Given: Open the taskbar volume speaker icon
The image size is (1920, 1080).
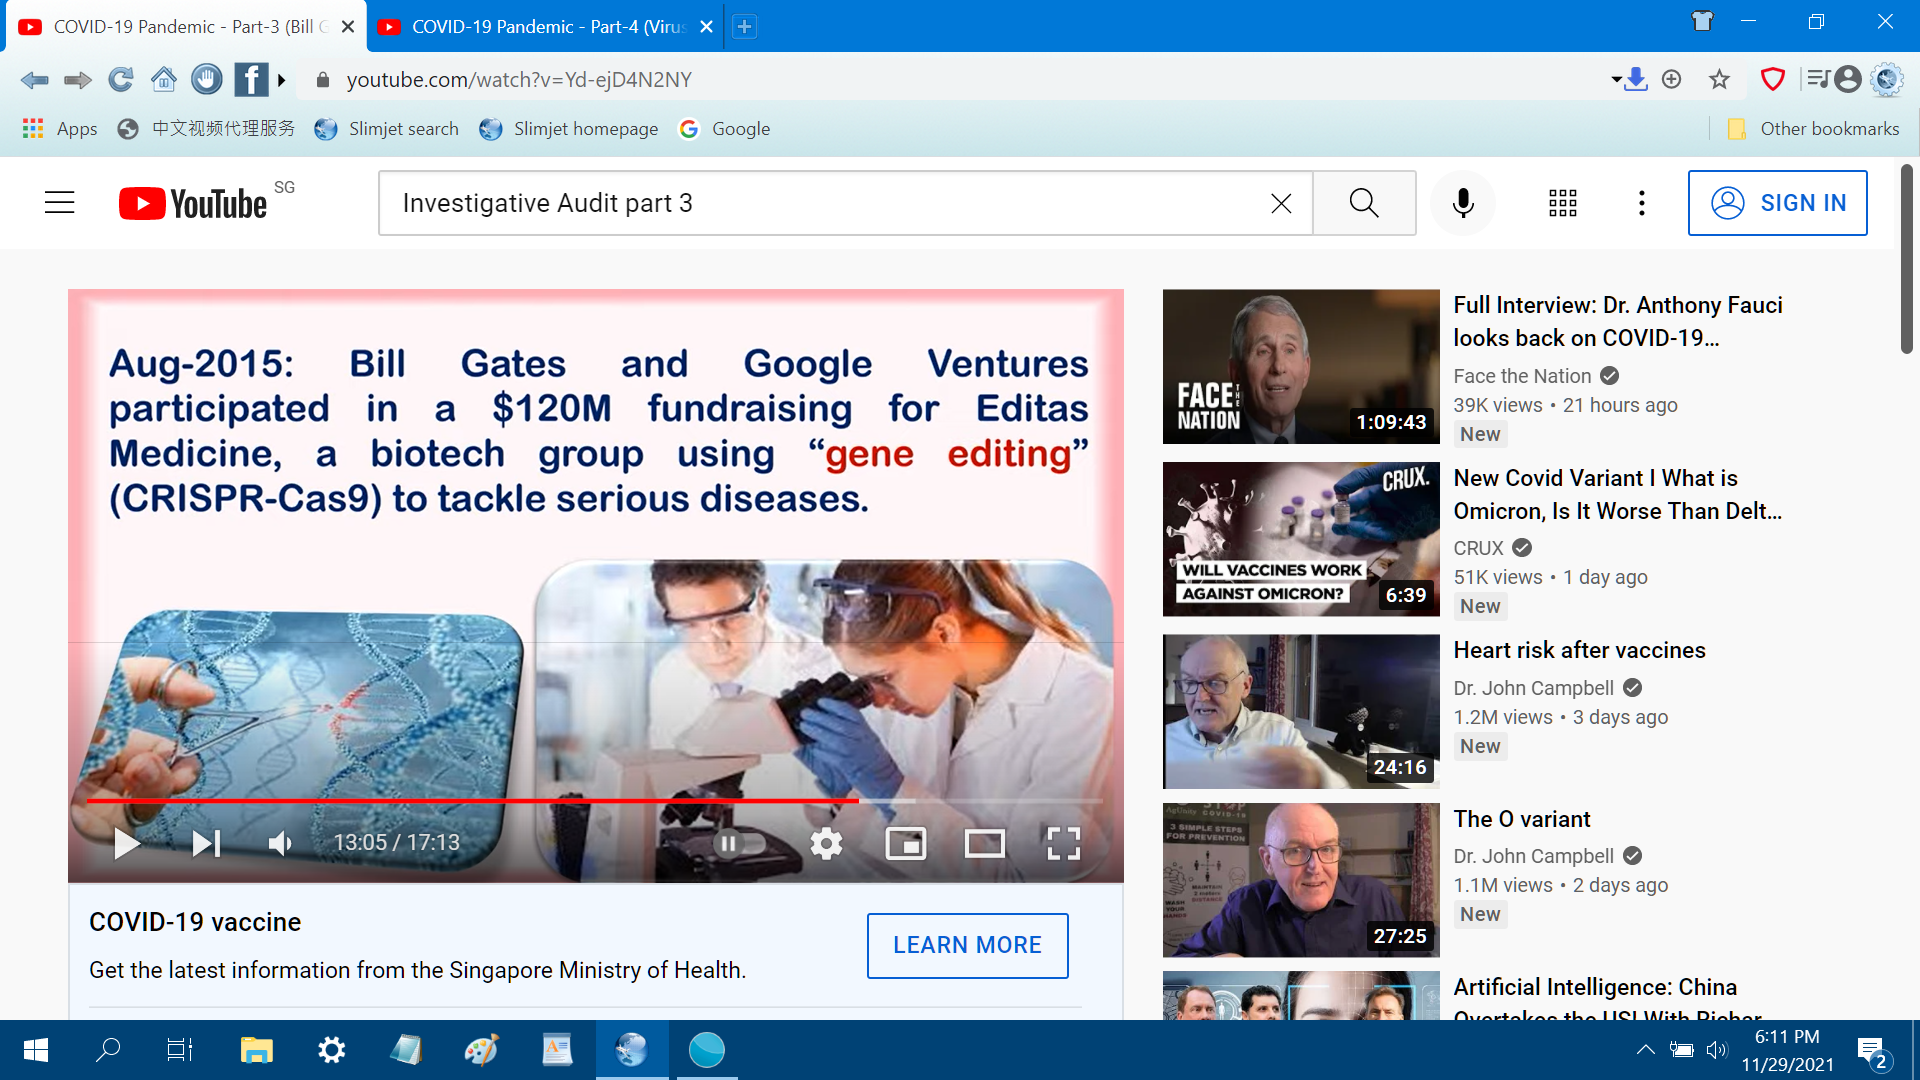Looking at the screenshot, I should click(1717, 1050).
